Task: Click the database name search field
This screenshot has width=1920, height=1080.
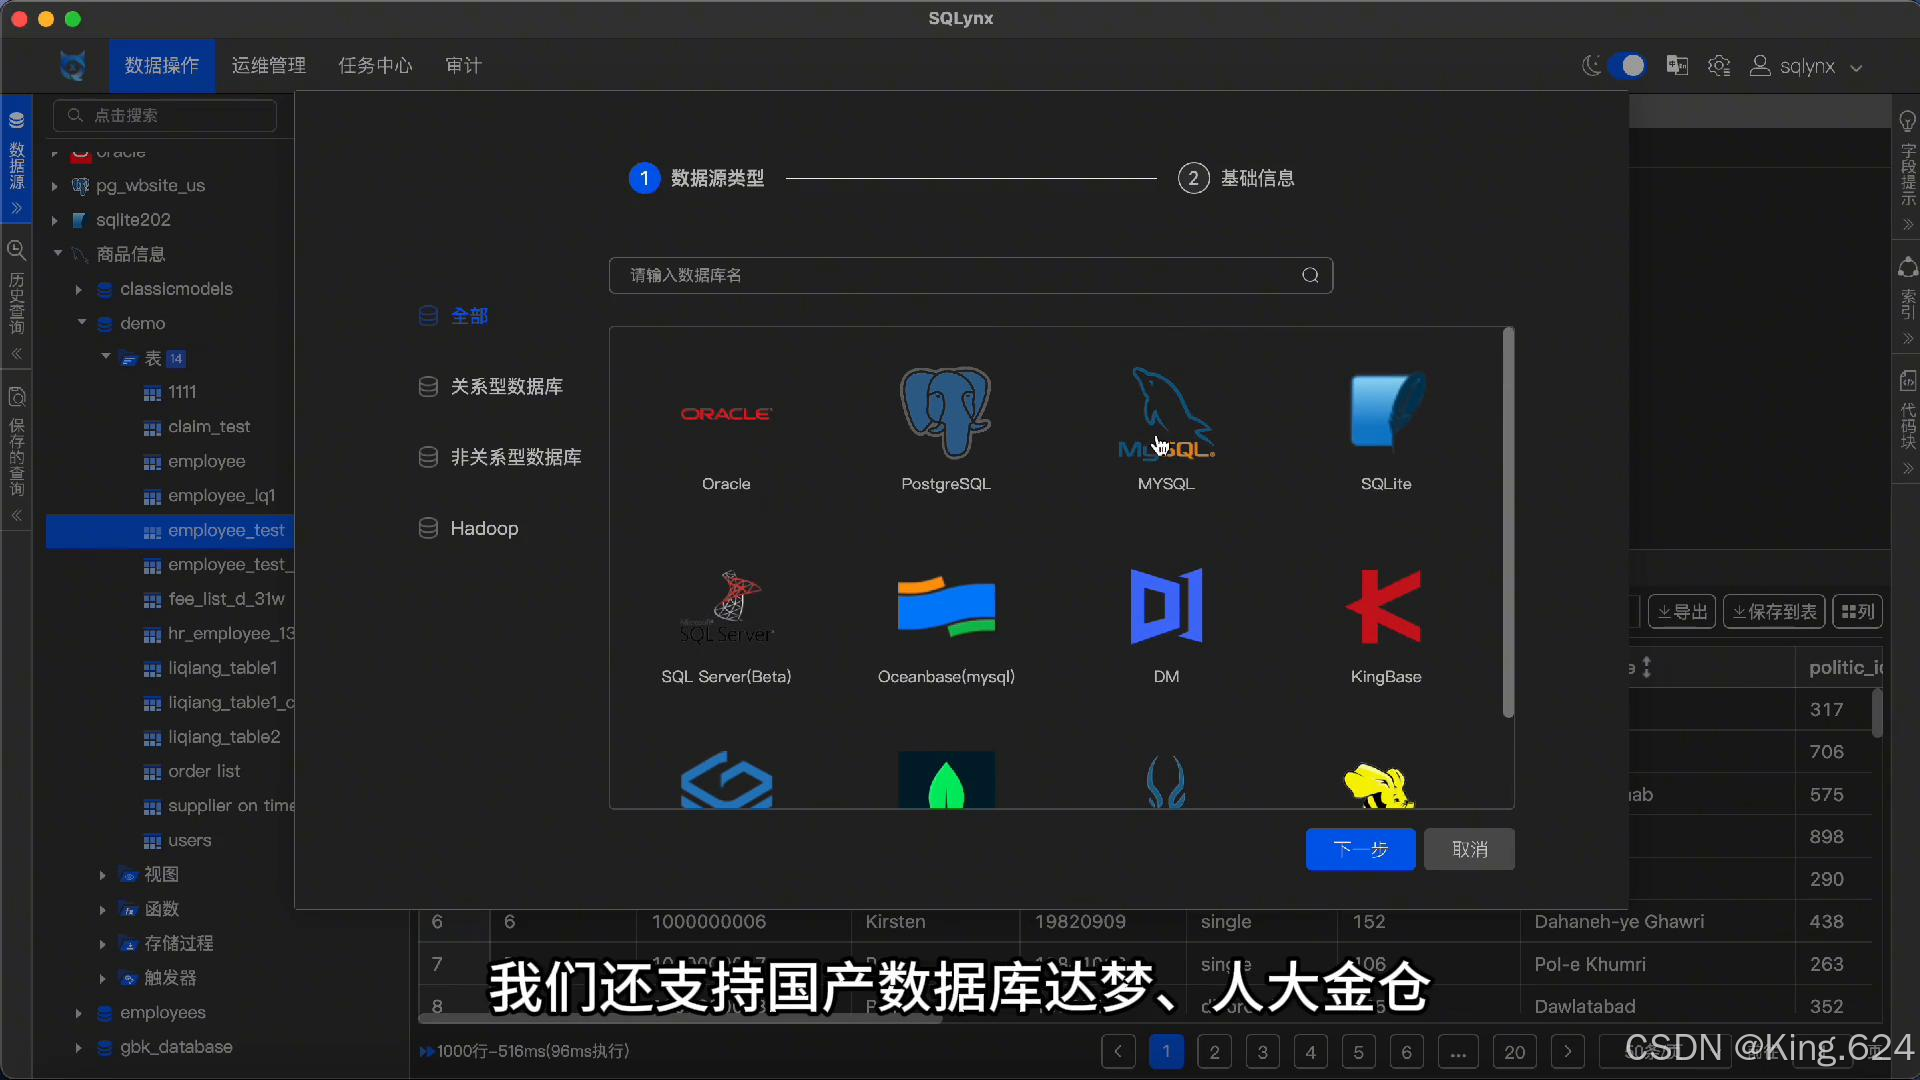Action: [960, 275]
